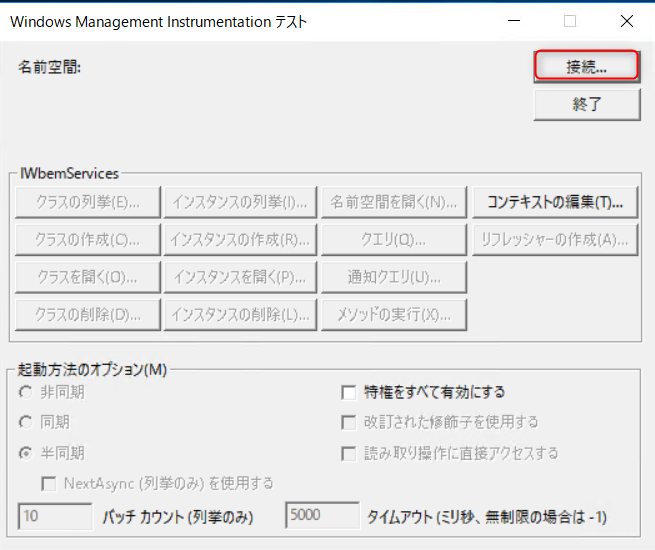Check 読み取り操作に直接アクセスする option

349,453
